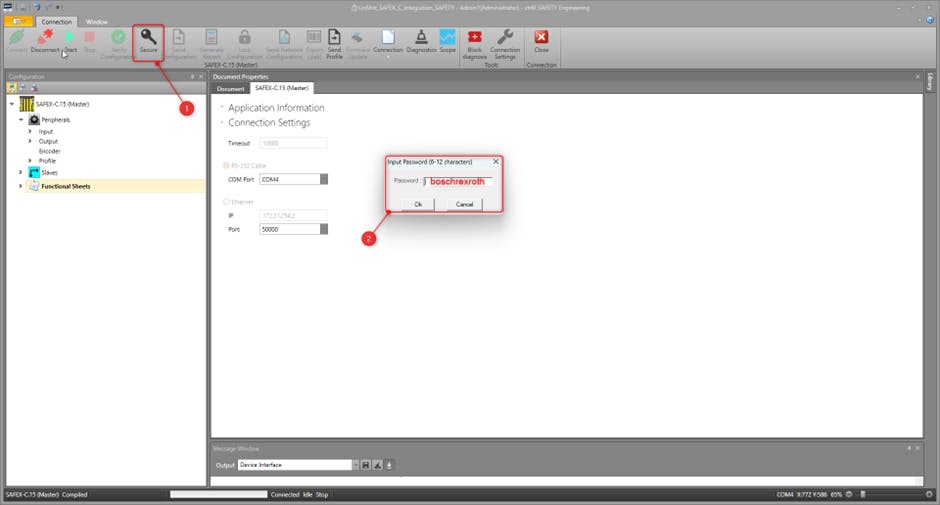
Task: Click the Password input field
Action: [457, 181]
